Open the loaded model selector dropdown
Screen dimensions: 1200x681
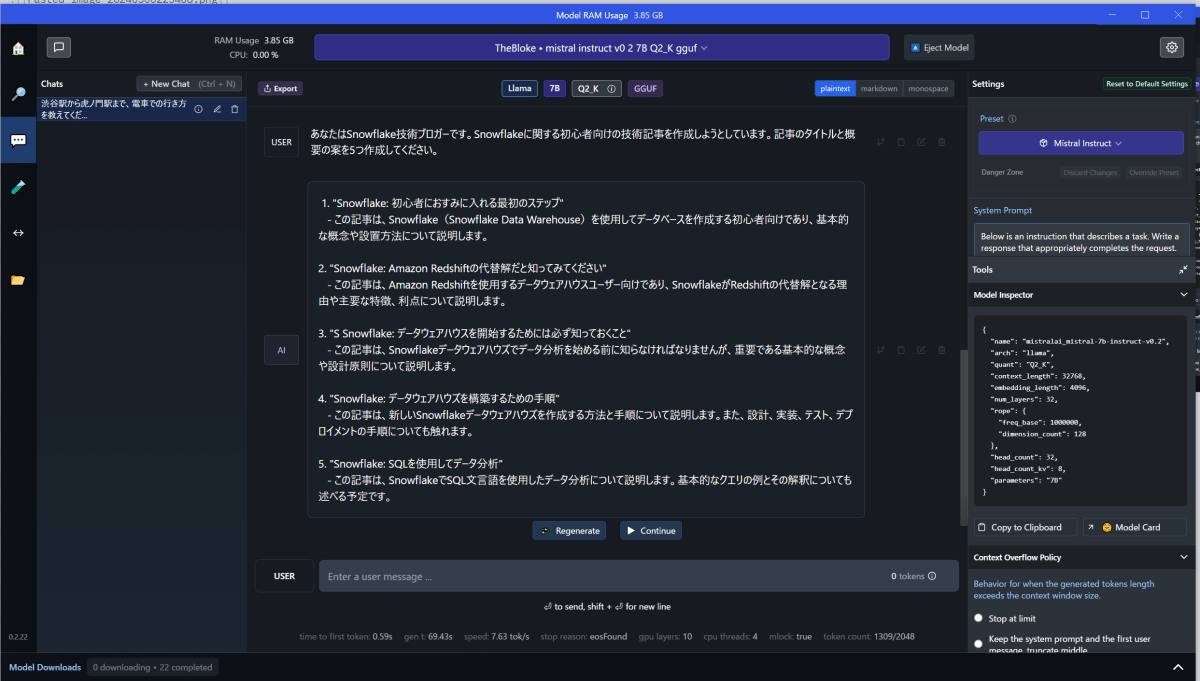(601, 48)
